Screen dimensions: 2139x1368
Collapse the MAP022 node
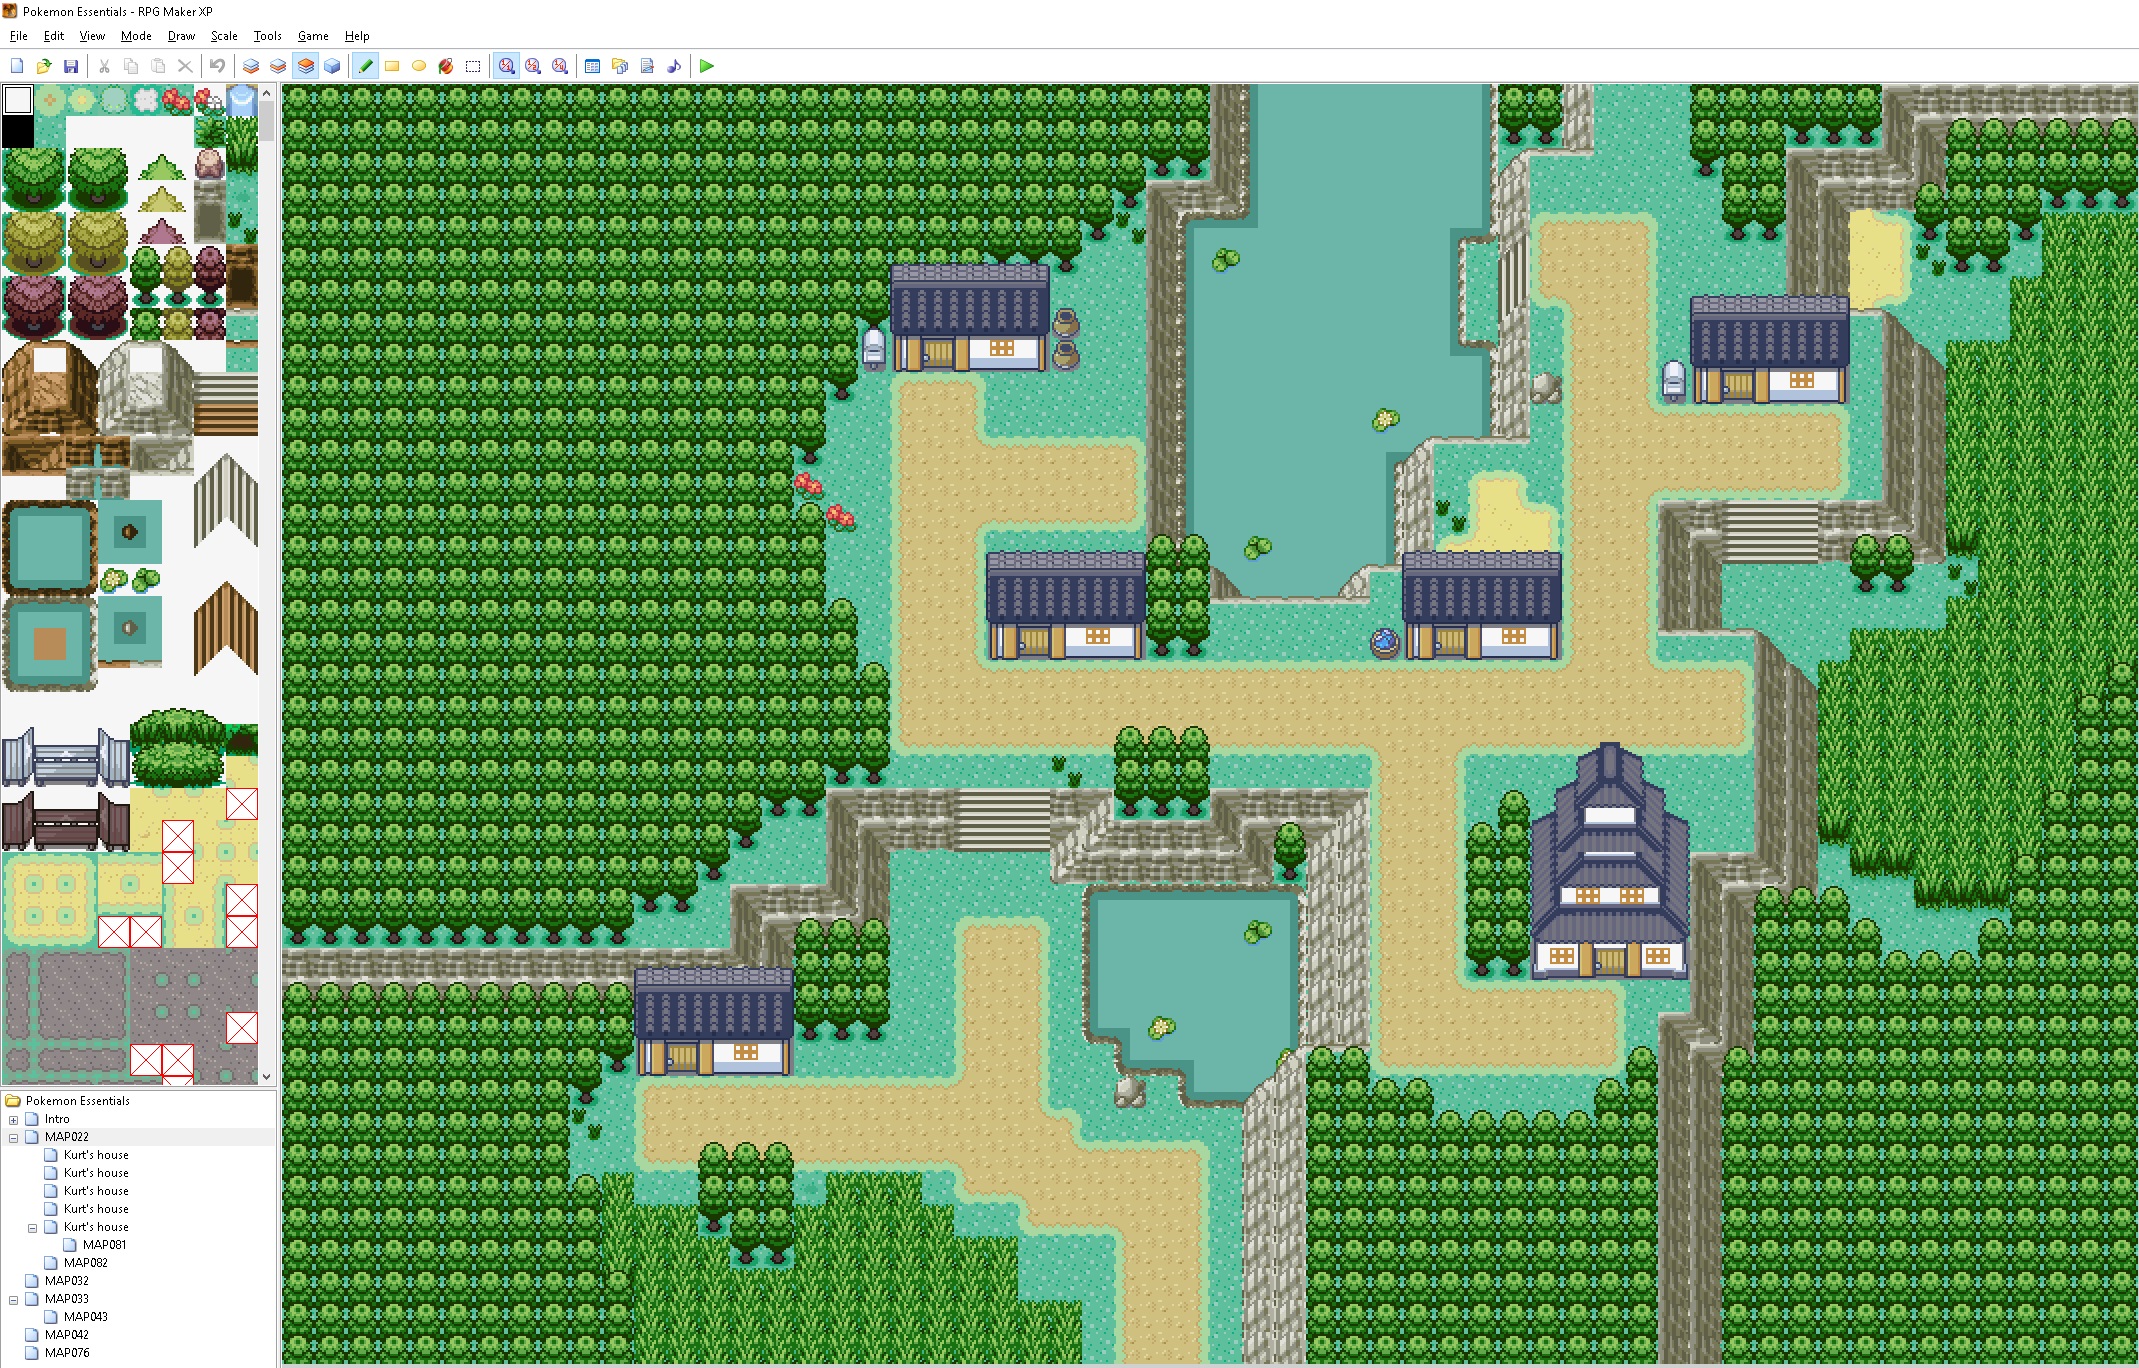[11, 1136]
